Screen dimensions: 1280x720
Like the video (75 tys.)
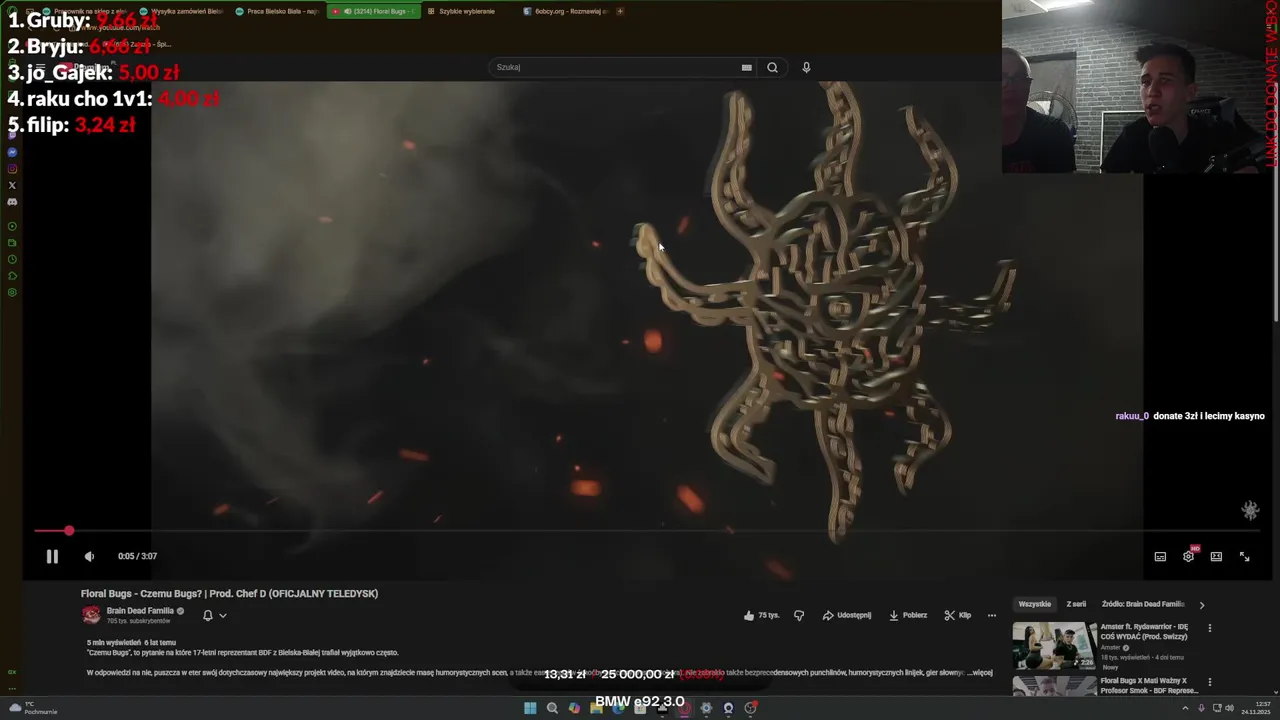(761, 615)
